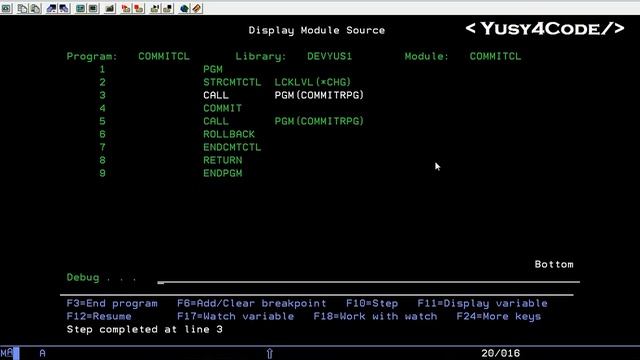Click source line 1 PGM
640x360 pixels.
click(213, 69)
